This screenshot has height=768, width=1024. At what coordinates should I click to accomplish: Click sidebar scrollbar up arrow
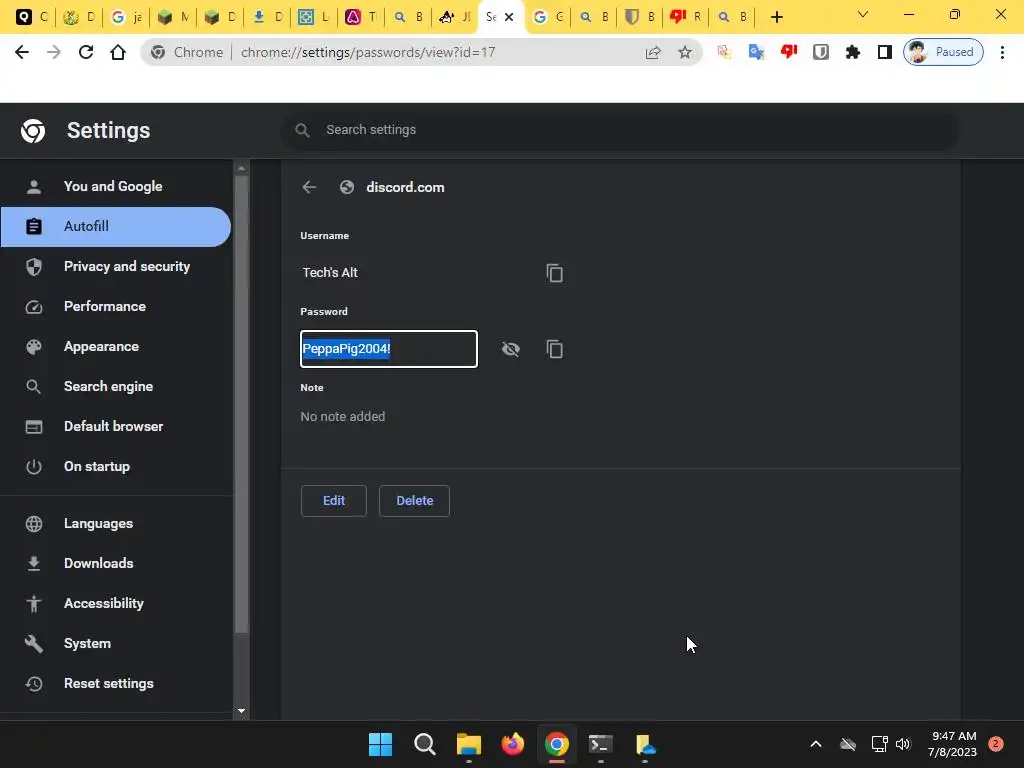coord(242,168)
